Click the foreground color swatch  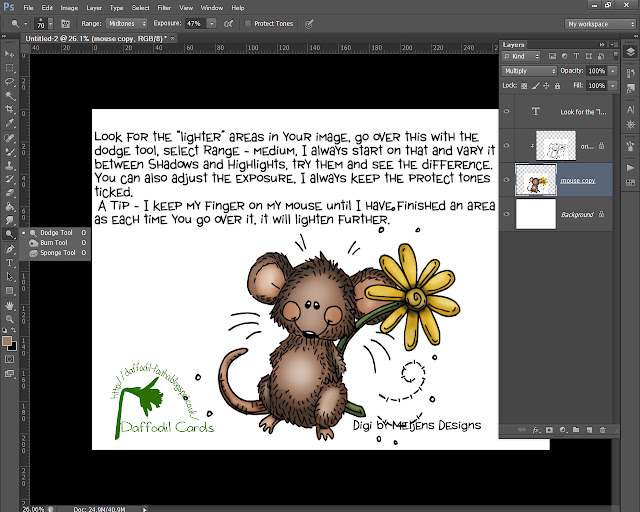tap(7, 341)
